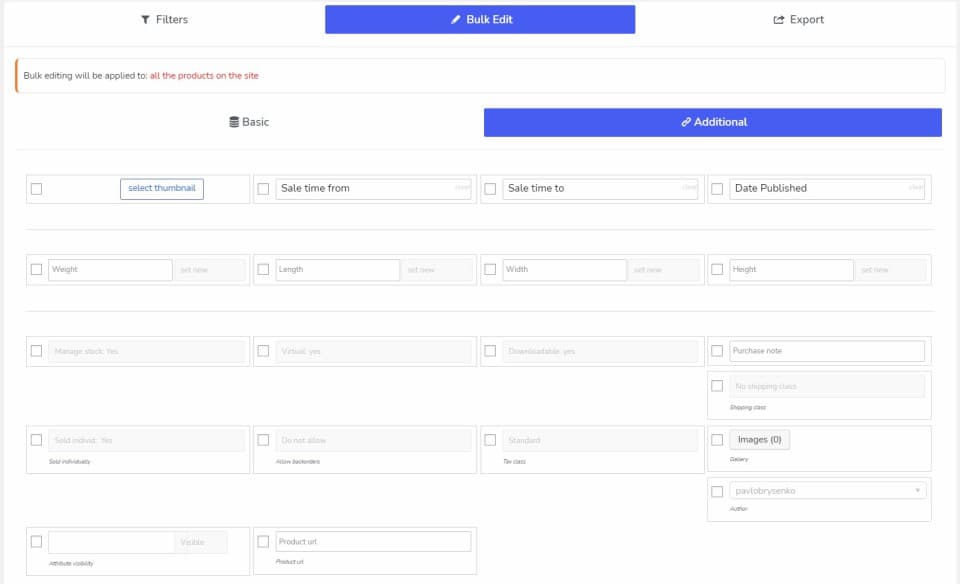This screenshot has height=584, width=960.
Task: Open the Virtual yes dropdown
Action: [x=373, y=351]
